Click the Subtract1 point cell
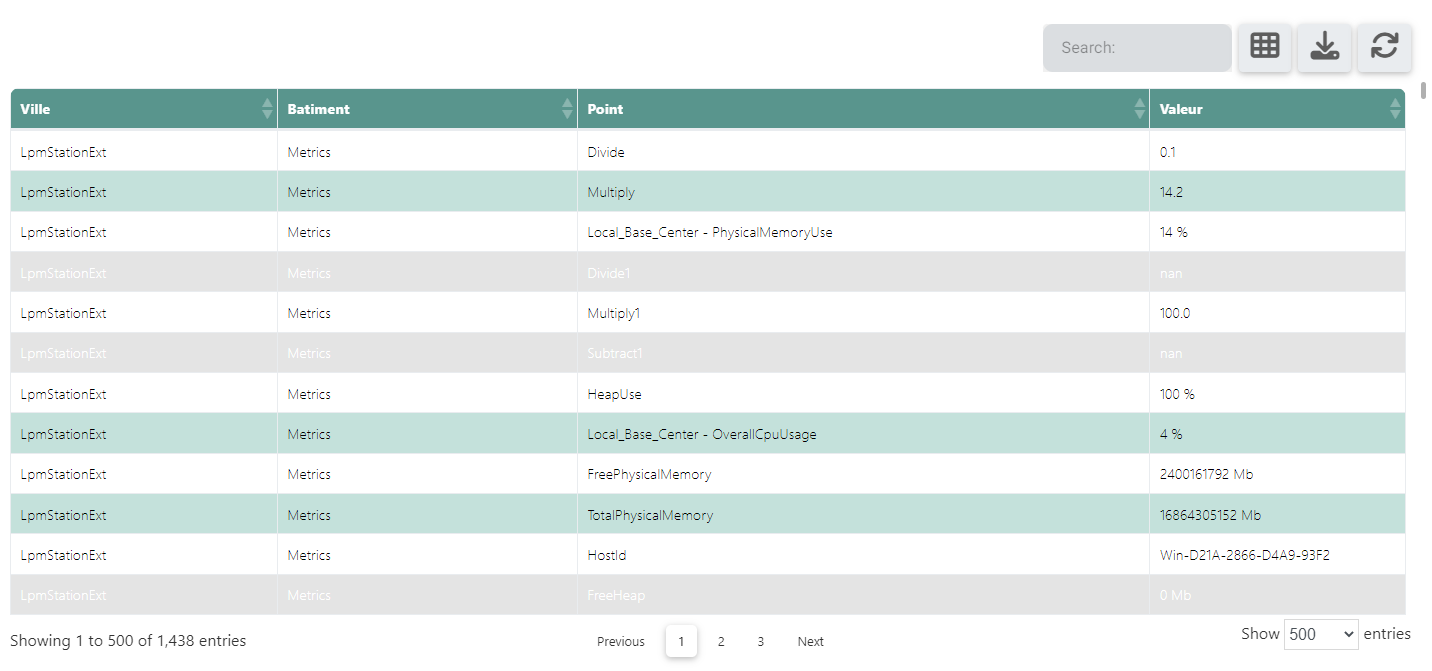The height and width of the screenshot is (671, 1432). [x=863, y=353]
